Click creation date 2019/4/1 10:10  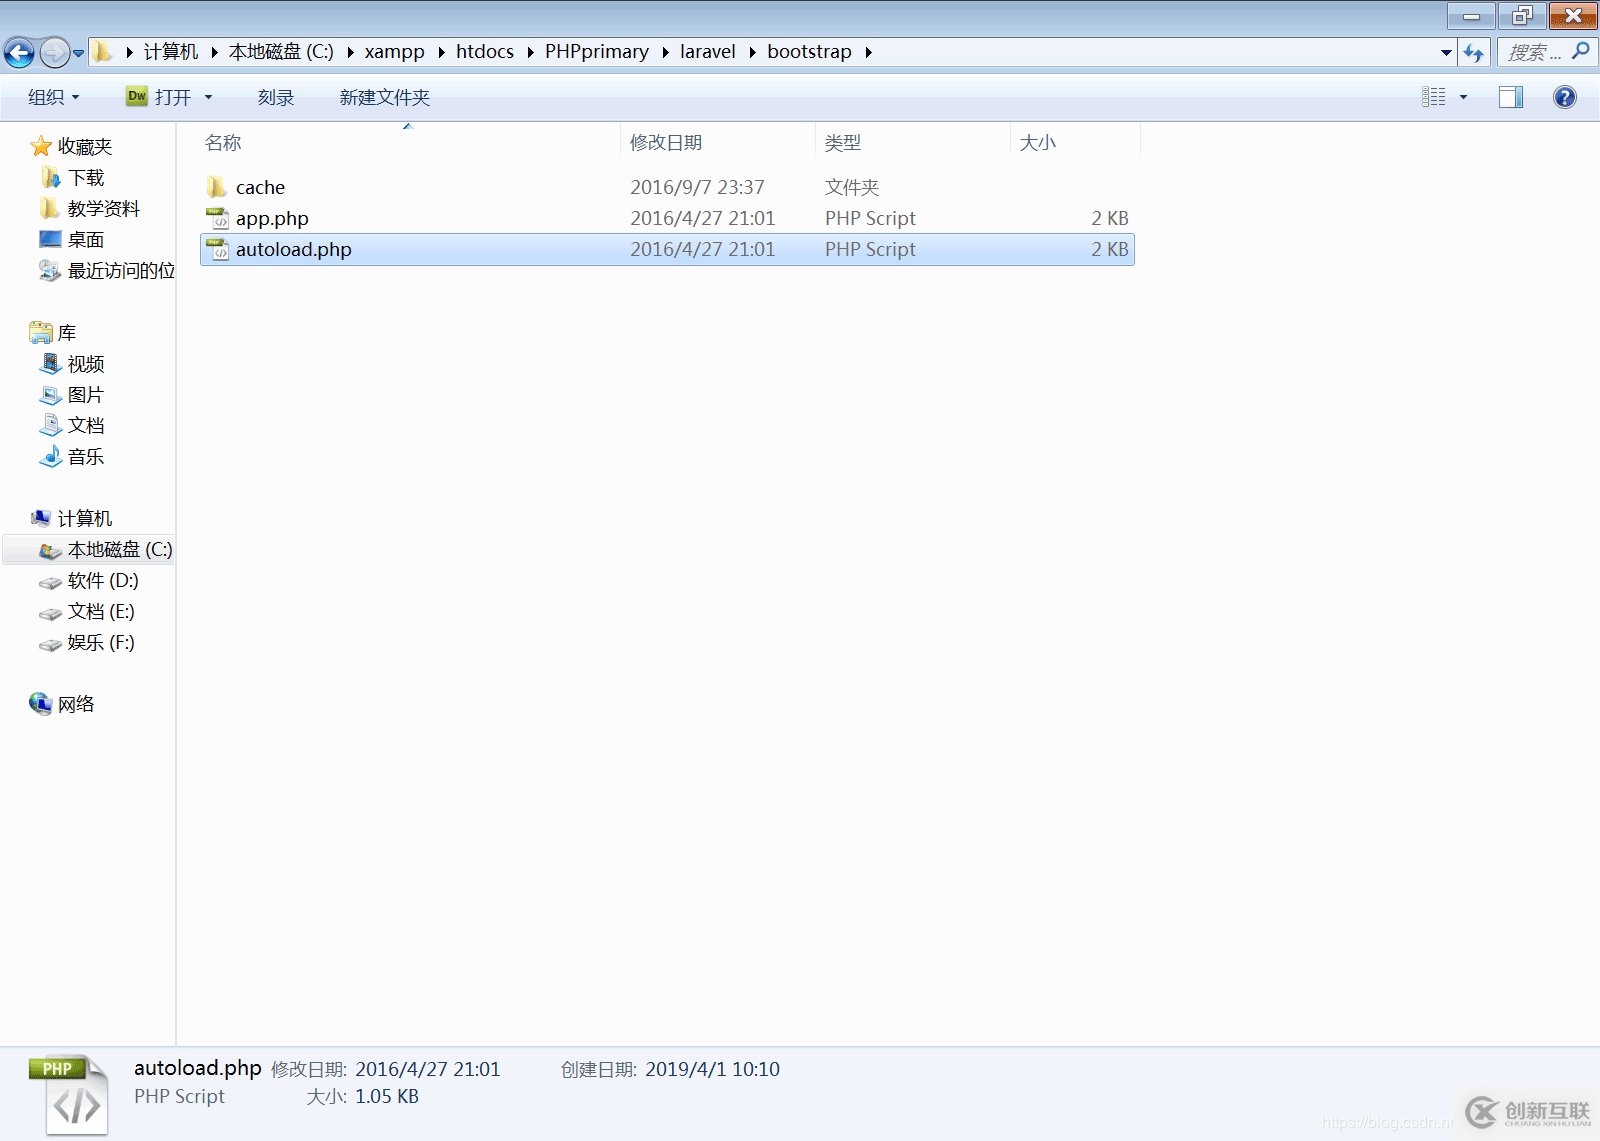(x=712, y=1069)
